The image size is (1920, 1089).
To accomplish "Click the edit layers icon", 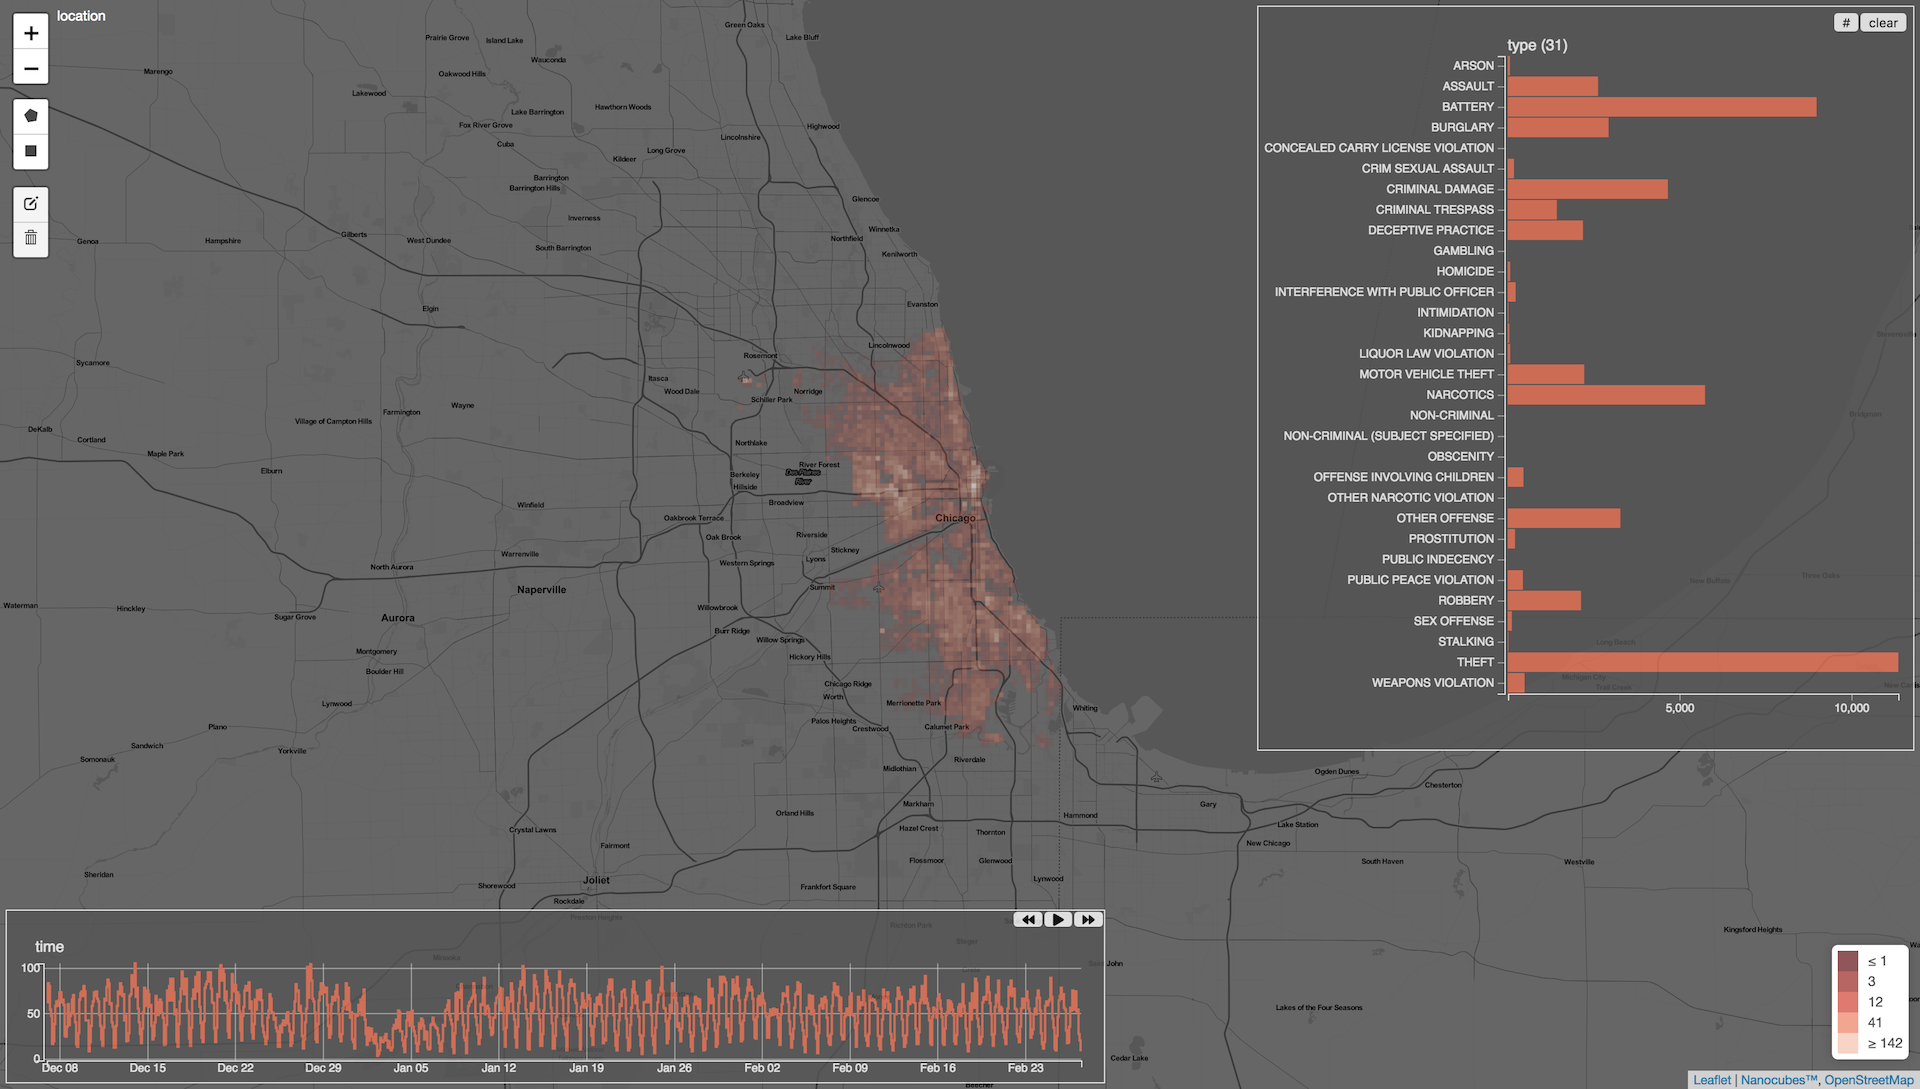I will [31, 204].
